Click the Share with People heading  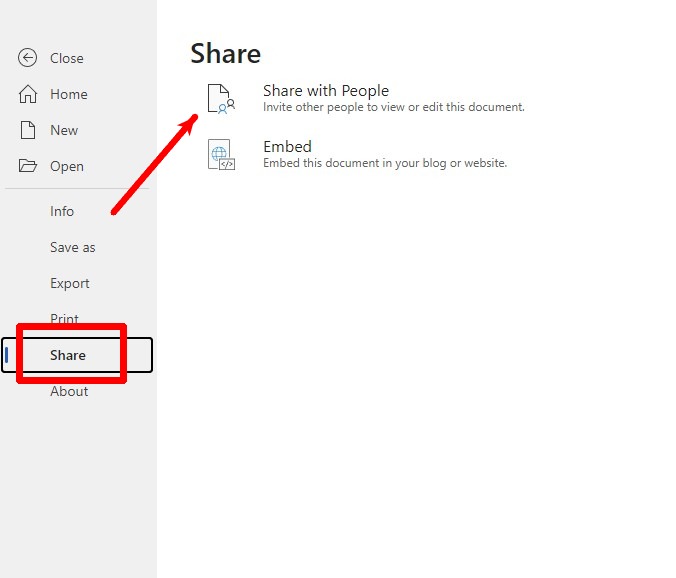[x=326, y=91]
